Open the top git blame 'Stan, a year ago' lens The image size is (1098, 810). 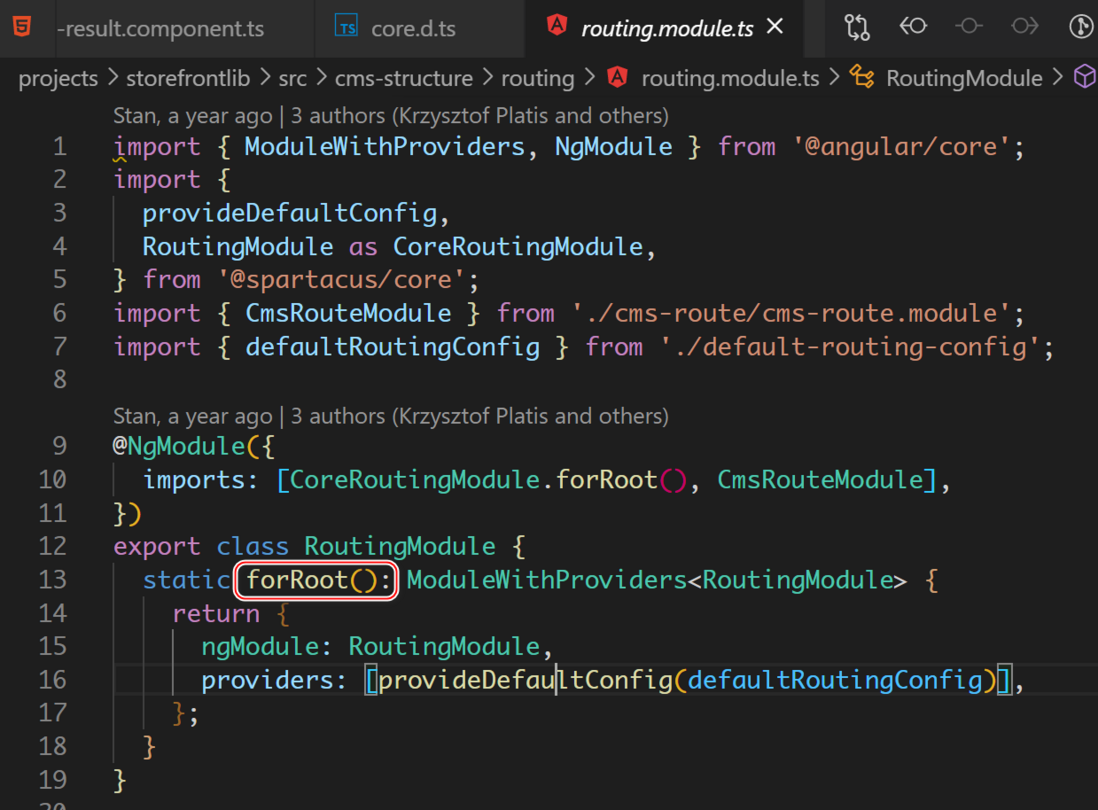(391, 116)
